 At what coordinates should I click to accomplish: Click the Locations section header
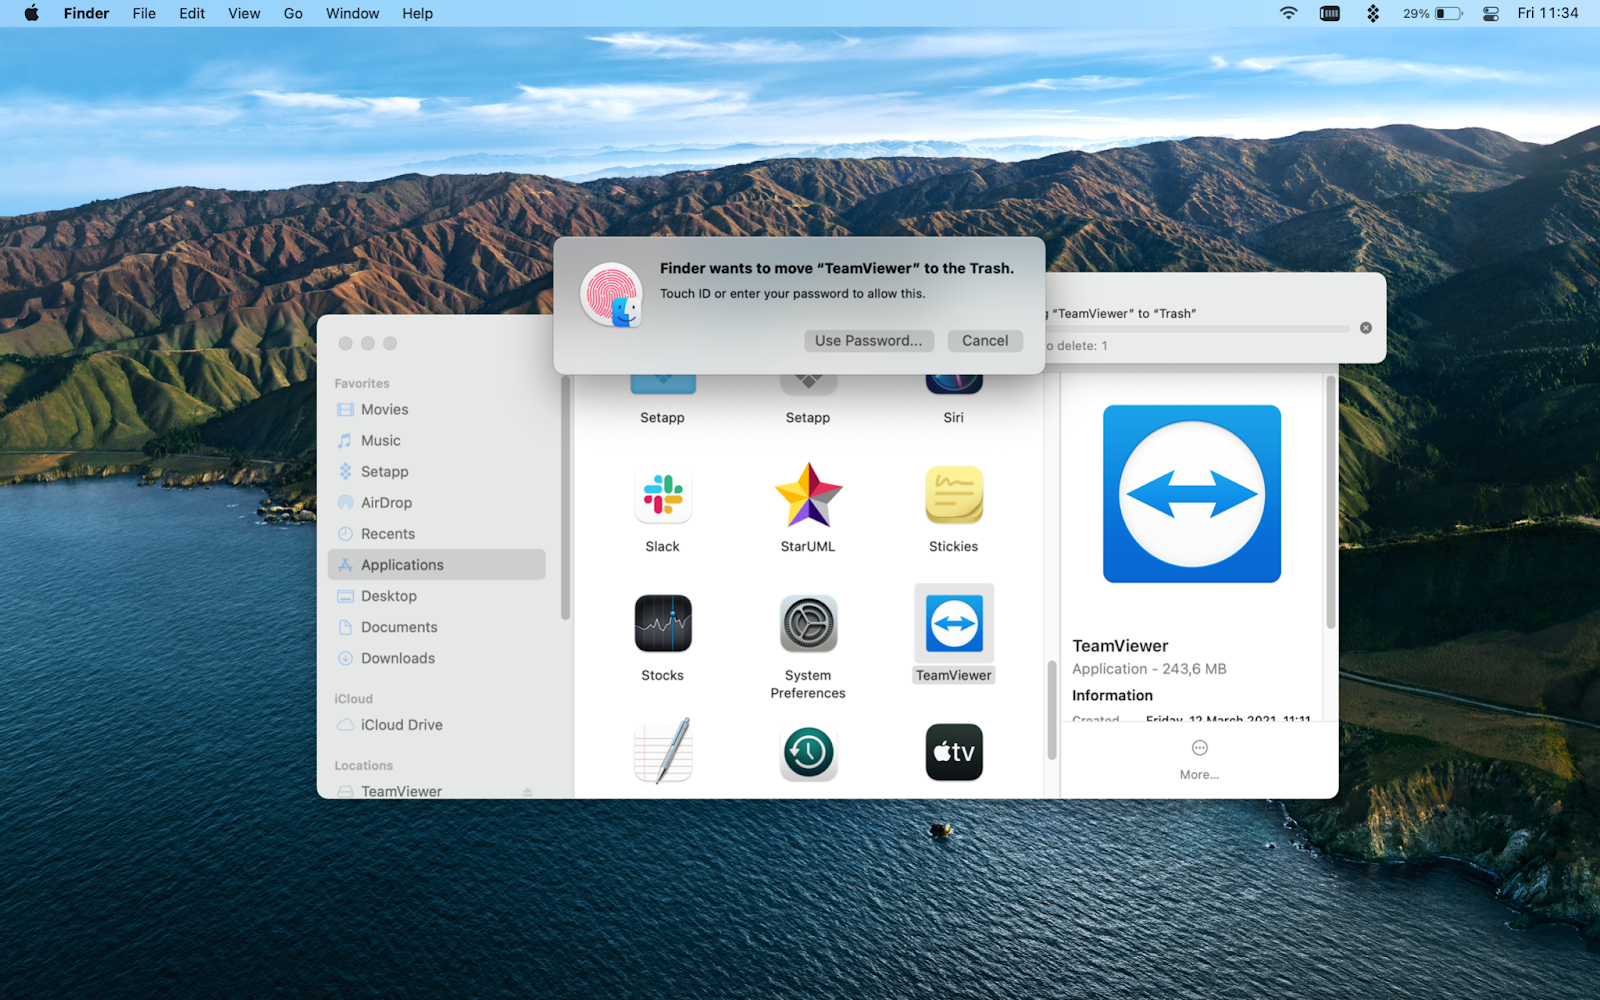coord(363,766)
